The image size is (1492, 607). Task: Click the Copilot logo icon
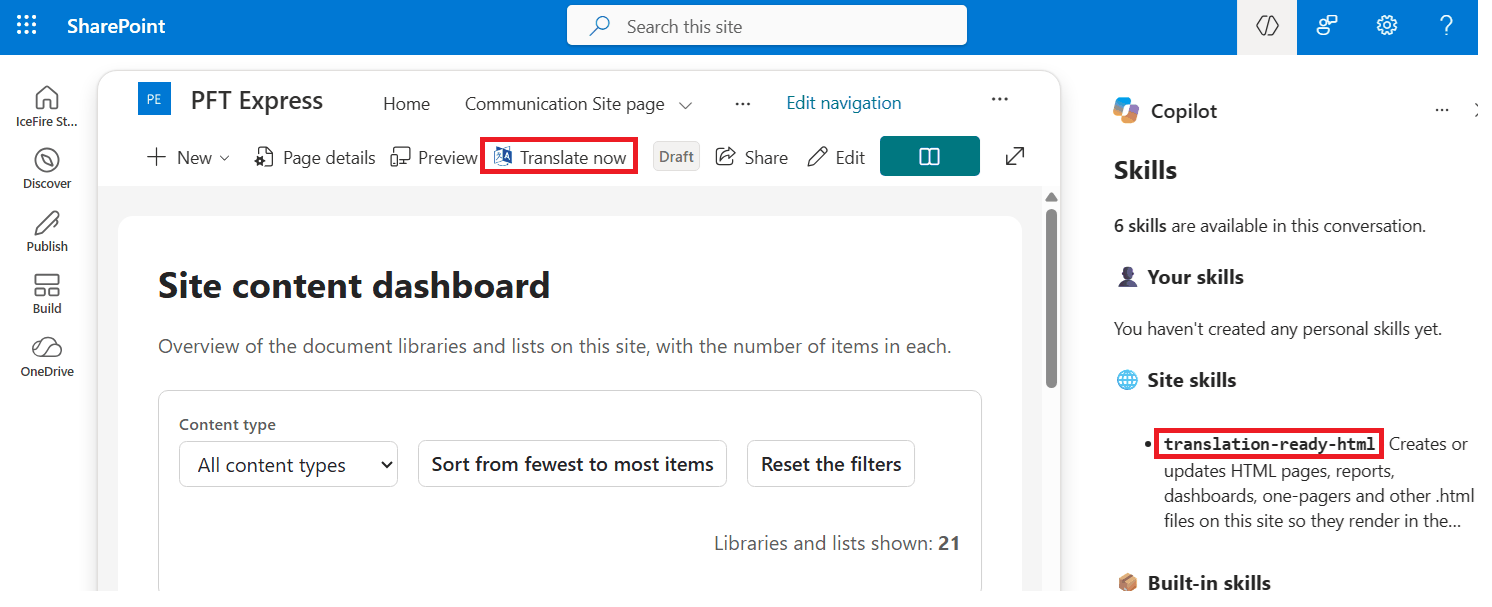click(x=1126, y=110)
